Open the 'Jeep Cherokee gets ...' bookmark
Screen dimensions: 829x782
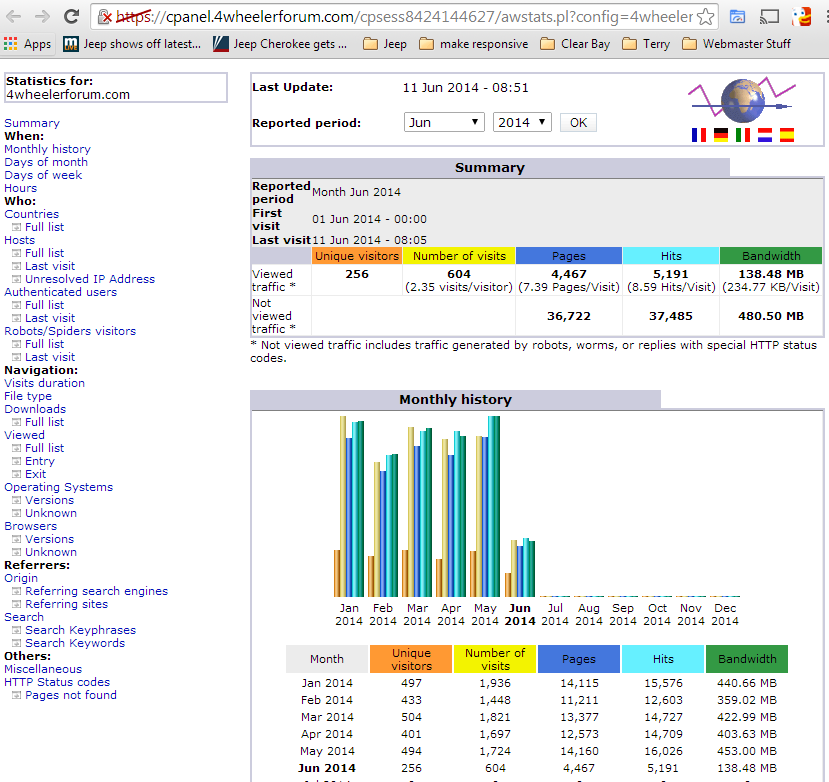pyautogui.click(x=280, y=44)
